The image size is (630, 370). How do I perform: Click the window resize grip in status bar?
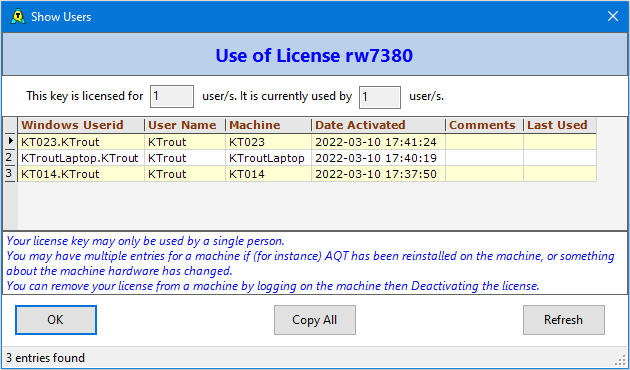point(621,360)
